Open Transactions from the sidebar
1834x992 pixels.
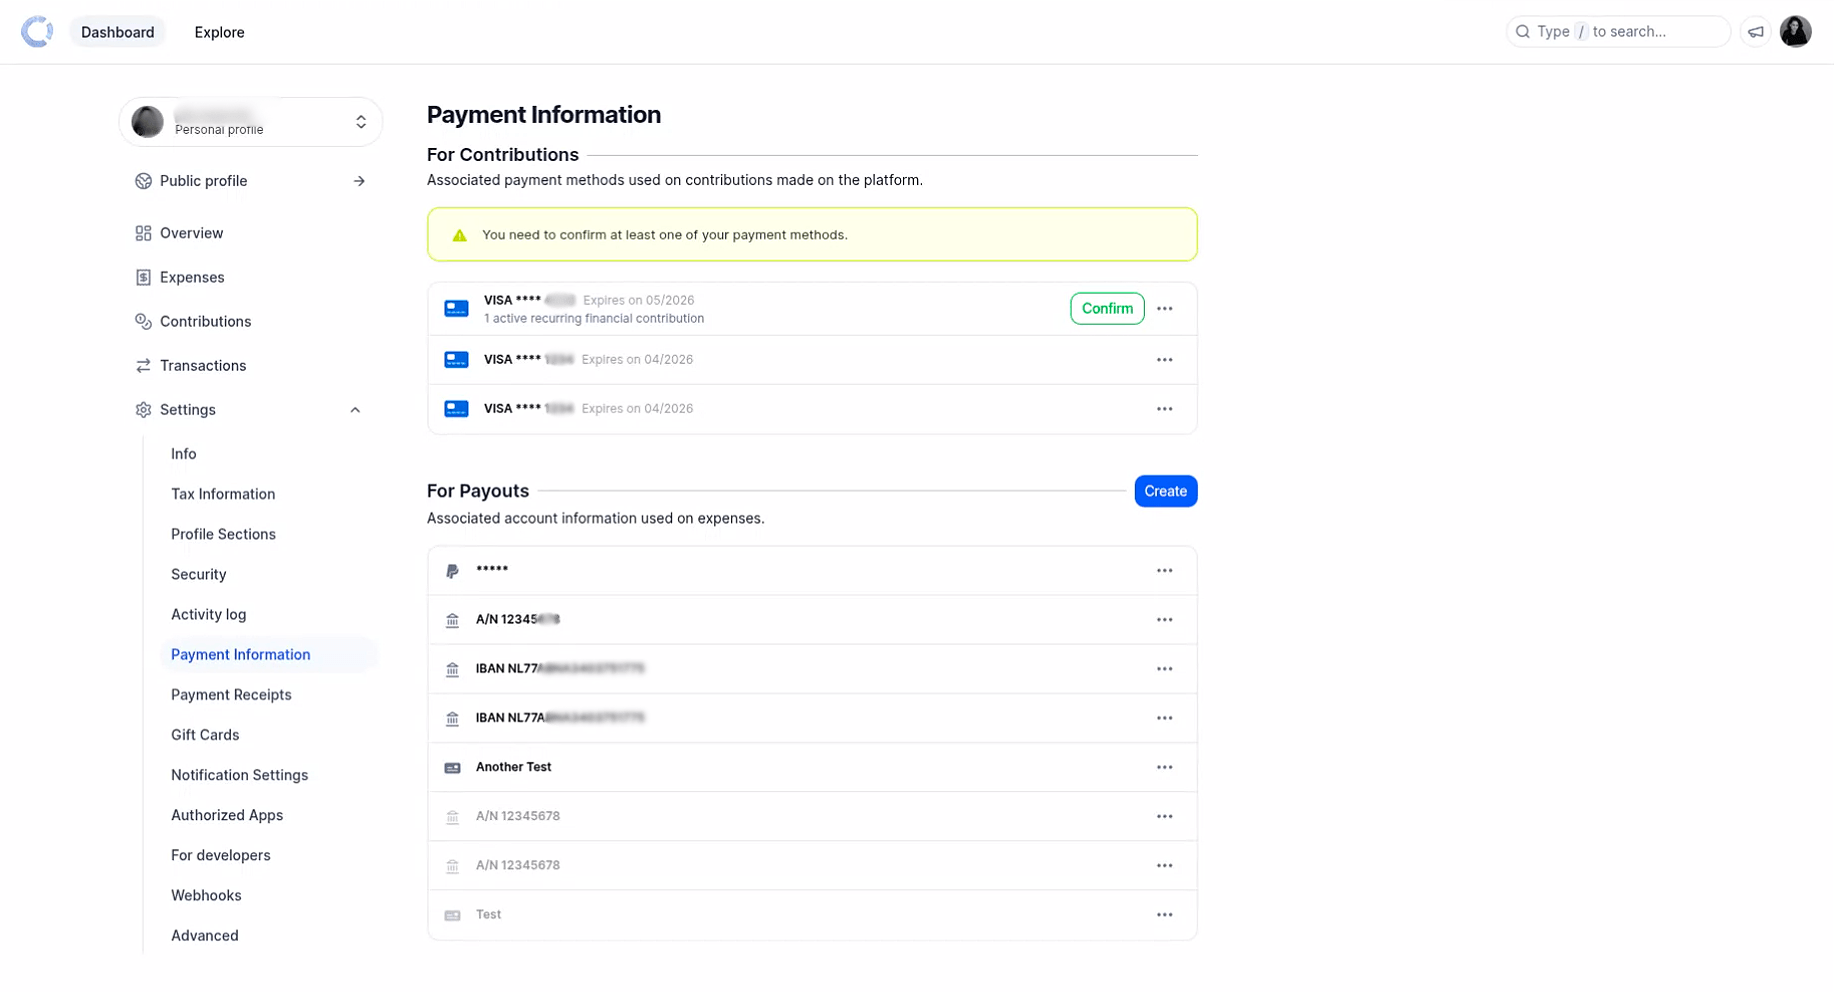tap(202, 366)
